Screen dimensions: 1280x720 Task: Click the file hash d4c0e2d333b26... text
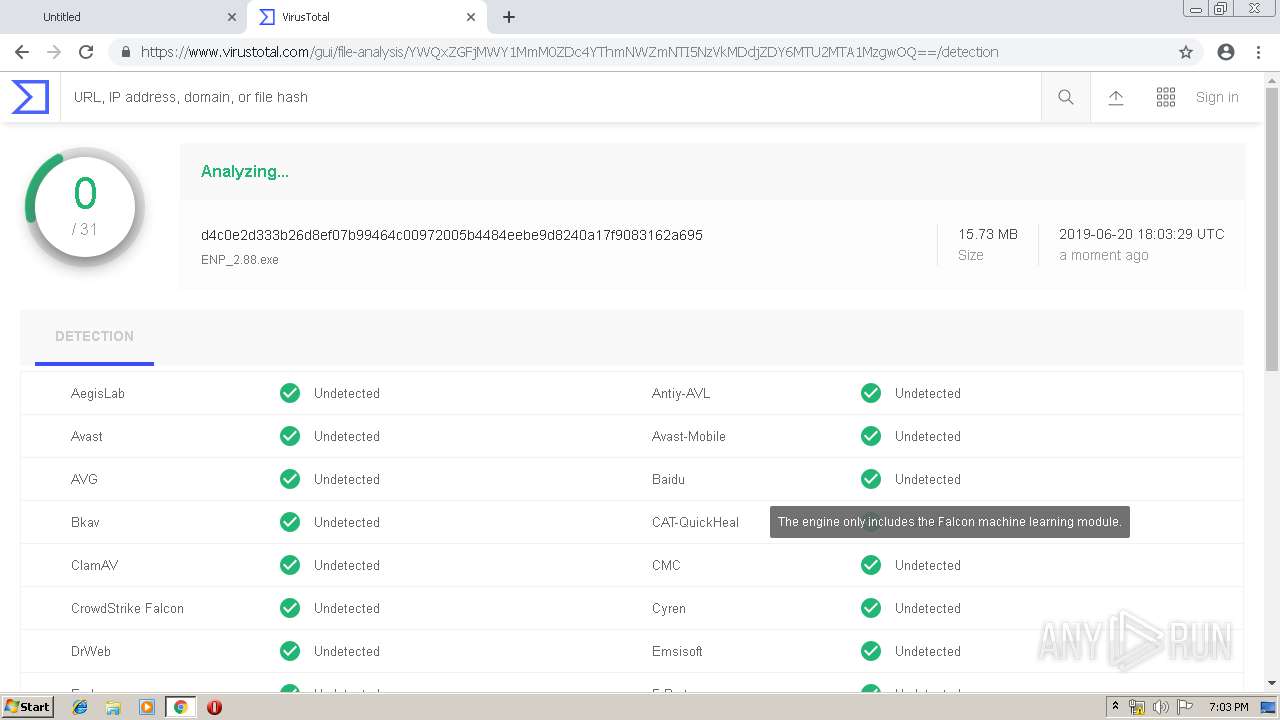click(x=452, y=235)
